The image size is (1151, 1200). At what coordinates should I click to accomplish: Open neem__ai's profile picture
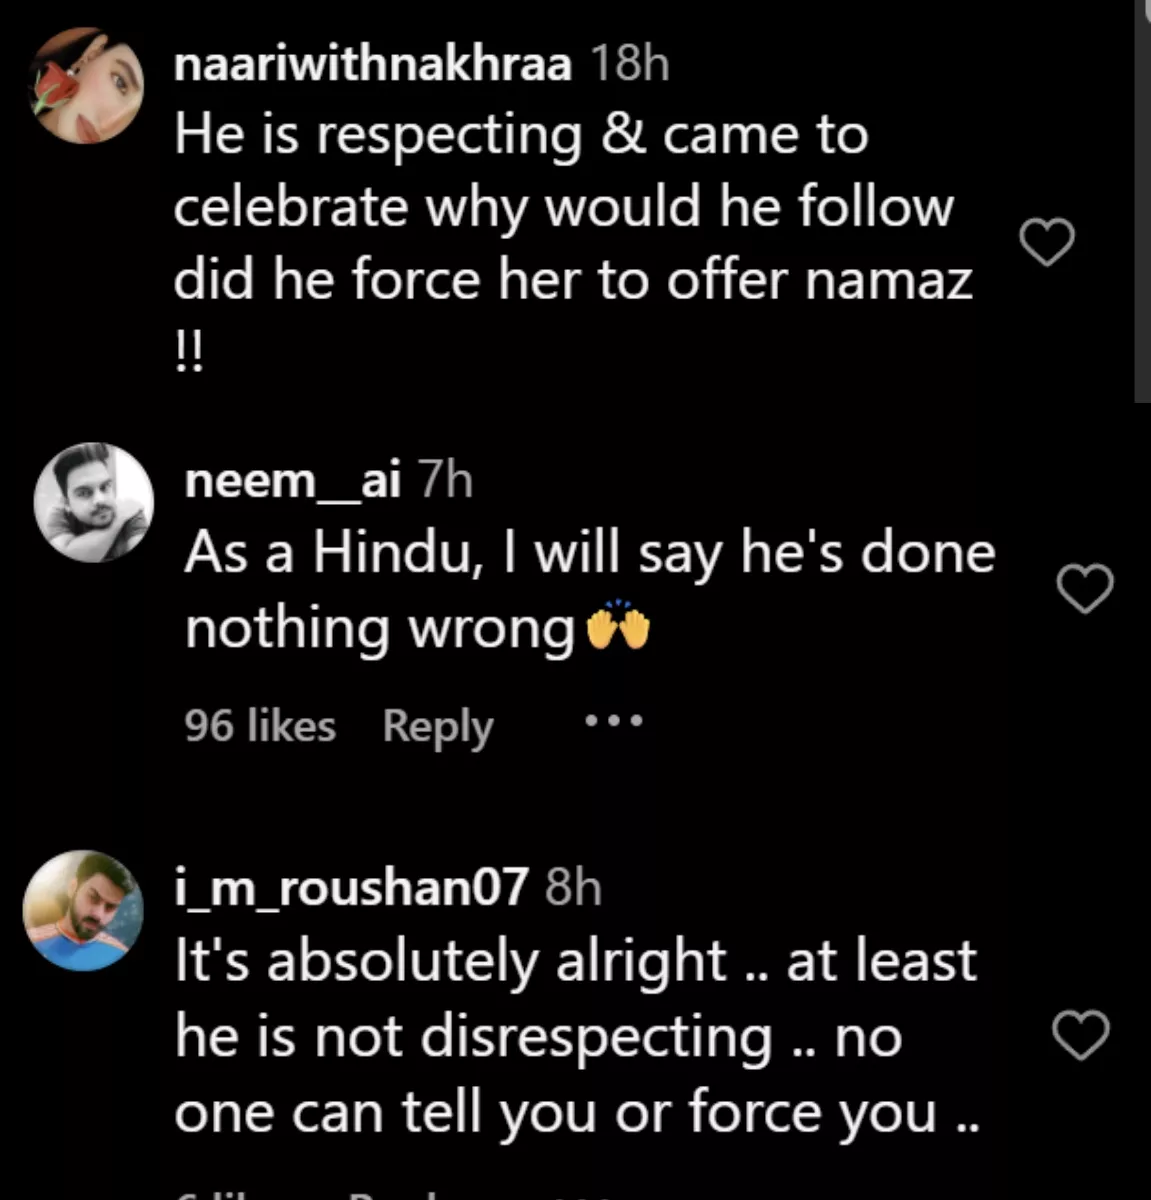click(93, 502)
